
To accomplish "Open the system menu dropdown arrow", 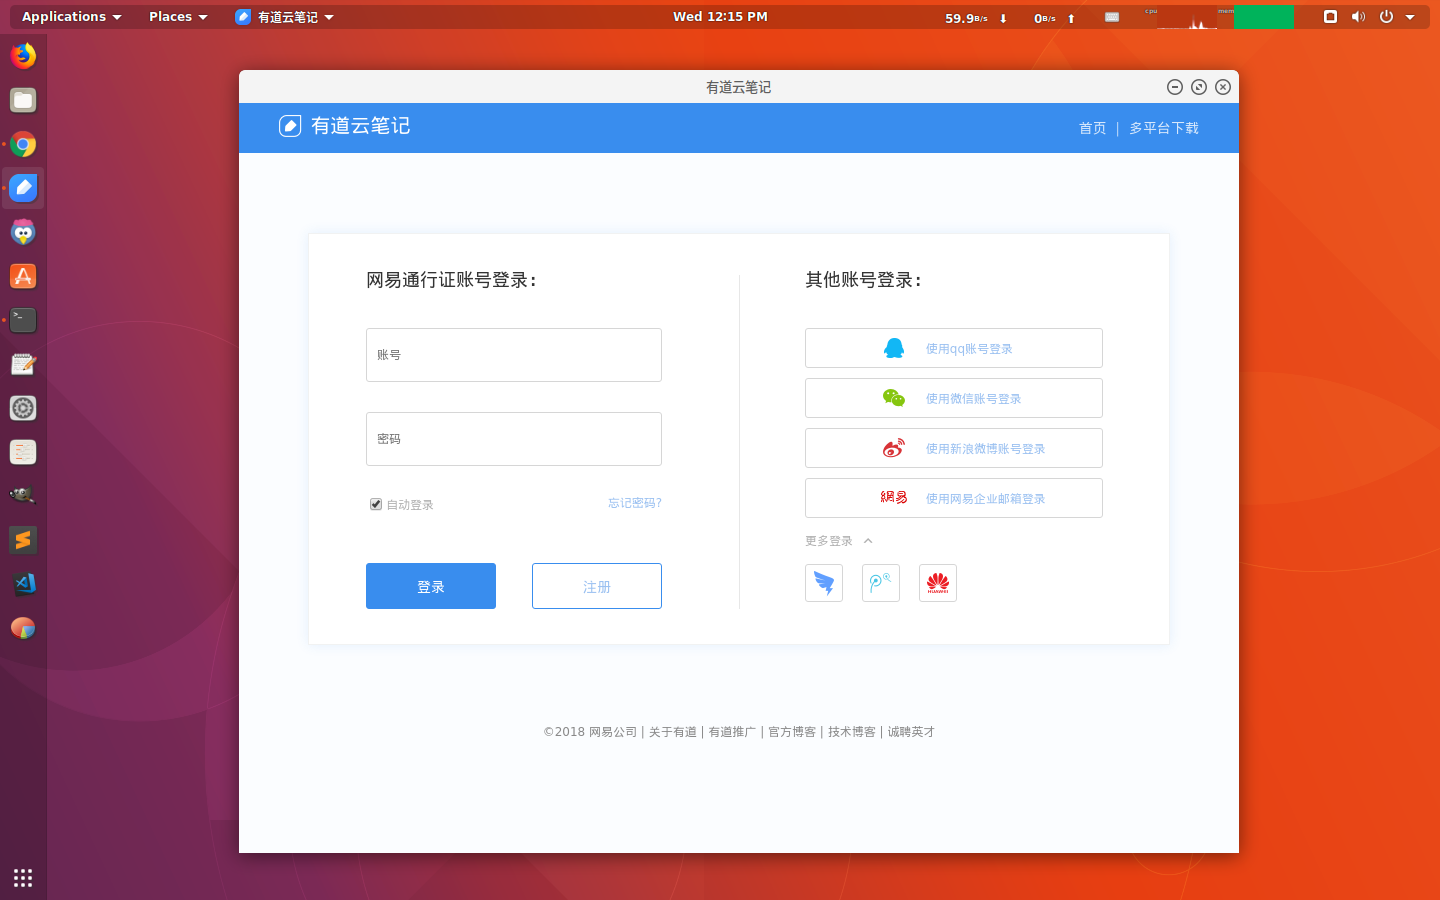I will pyautogui.click(x=1410, y=17).
